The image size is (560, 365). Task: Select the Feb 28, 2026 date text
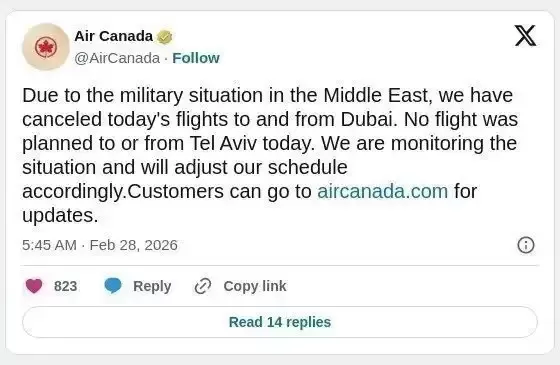(x=134, y=245)
